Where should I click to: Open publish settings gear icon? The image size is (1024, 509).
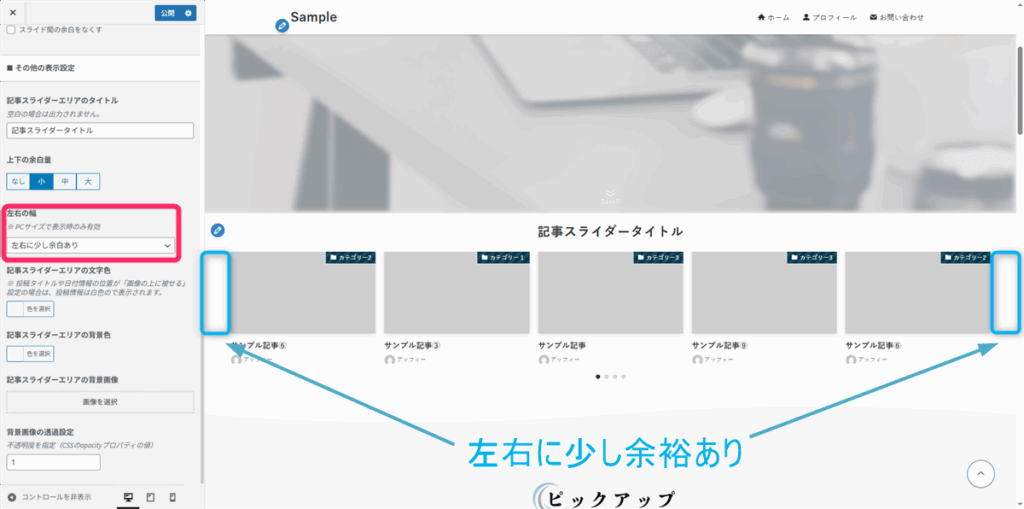click(189, 13)
